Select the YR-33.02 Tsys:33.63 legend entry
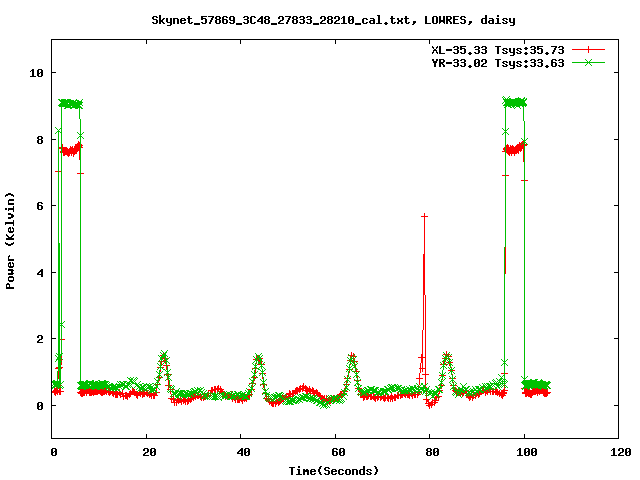The image size is (640, 480). click(498, 63)
